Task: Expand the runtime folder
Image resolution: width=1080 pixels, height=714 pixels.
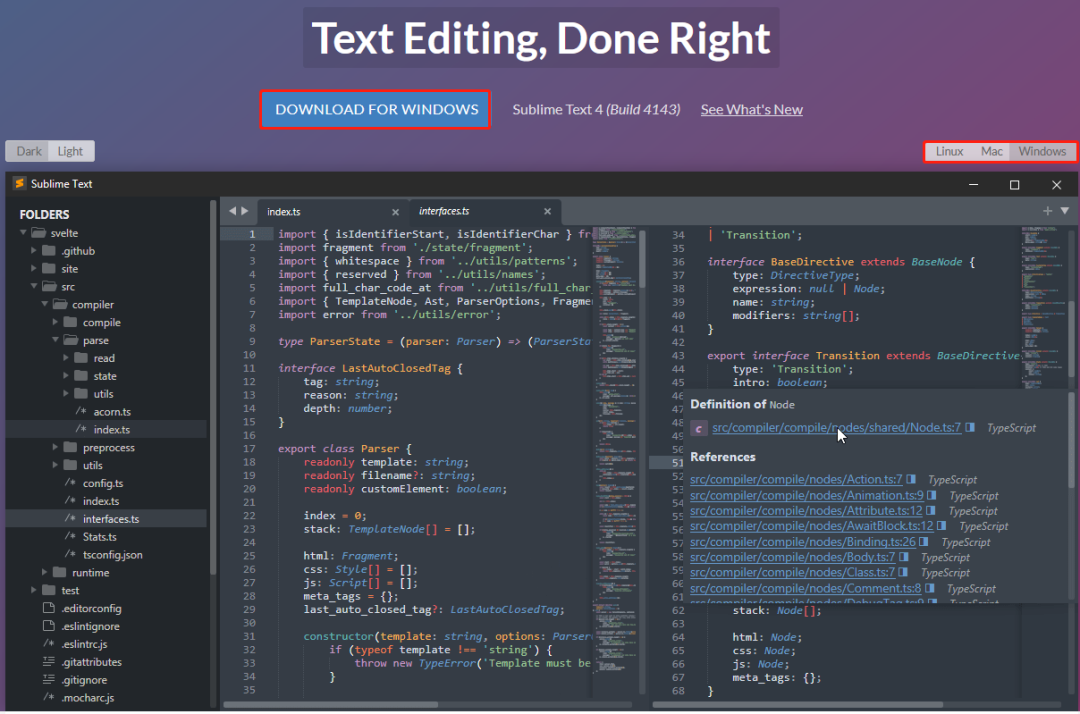Action: click(45, 572)
